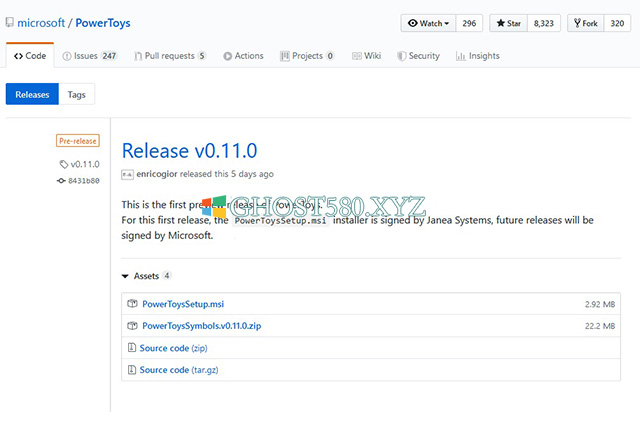Click the eye icon in Watch button

tap(413, 23)
